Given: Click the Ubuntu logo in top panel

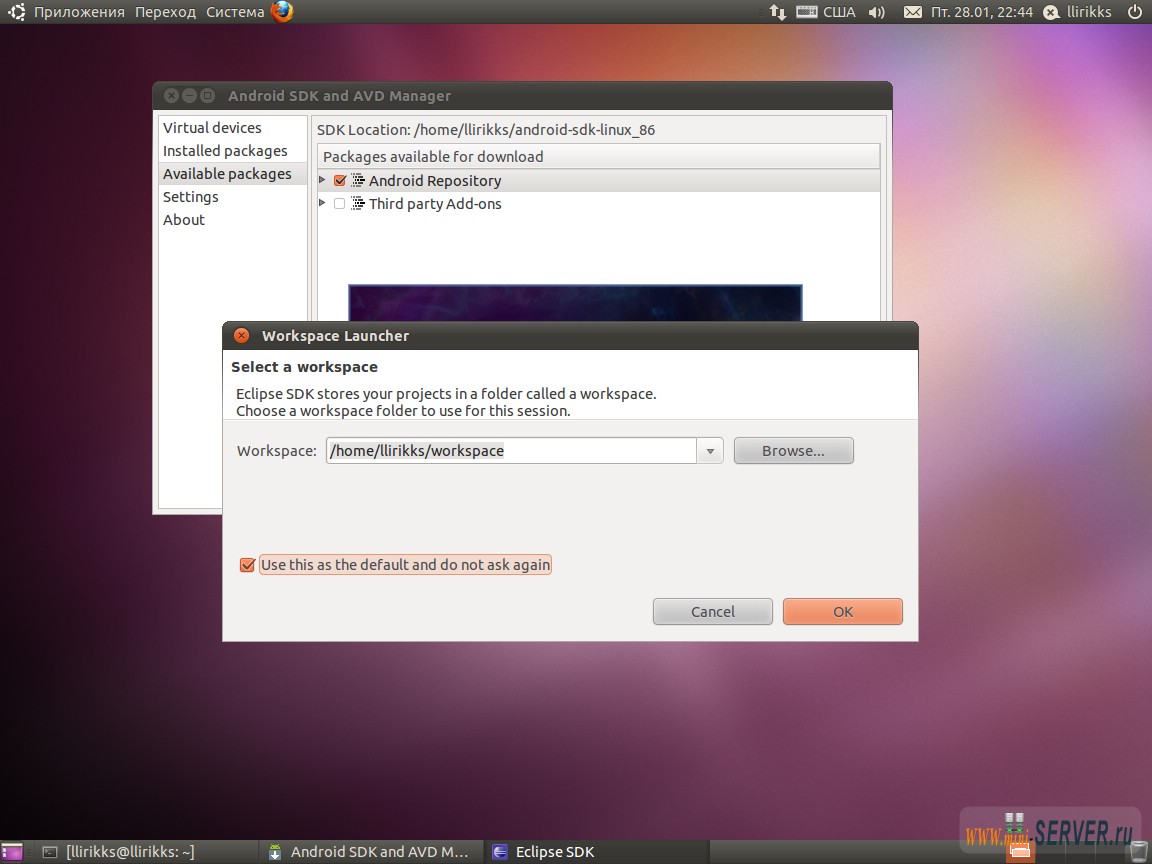Looking at the screenshot, I should click(16, 12).
